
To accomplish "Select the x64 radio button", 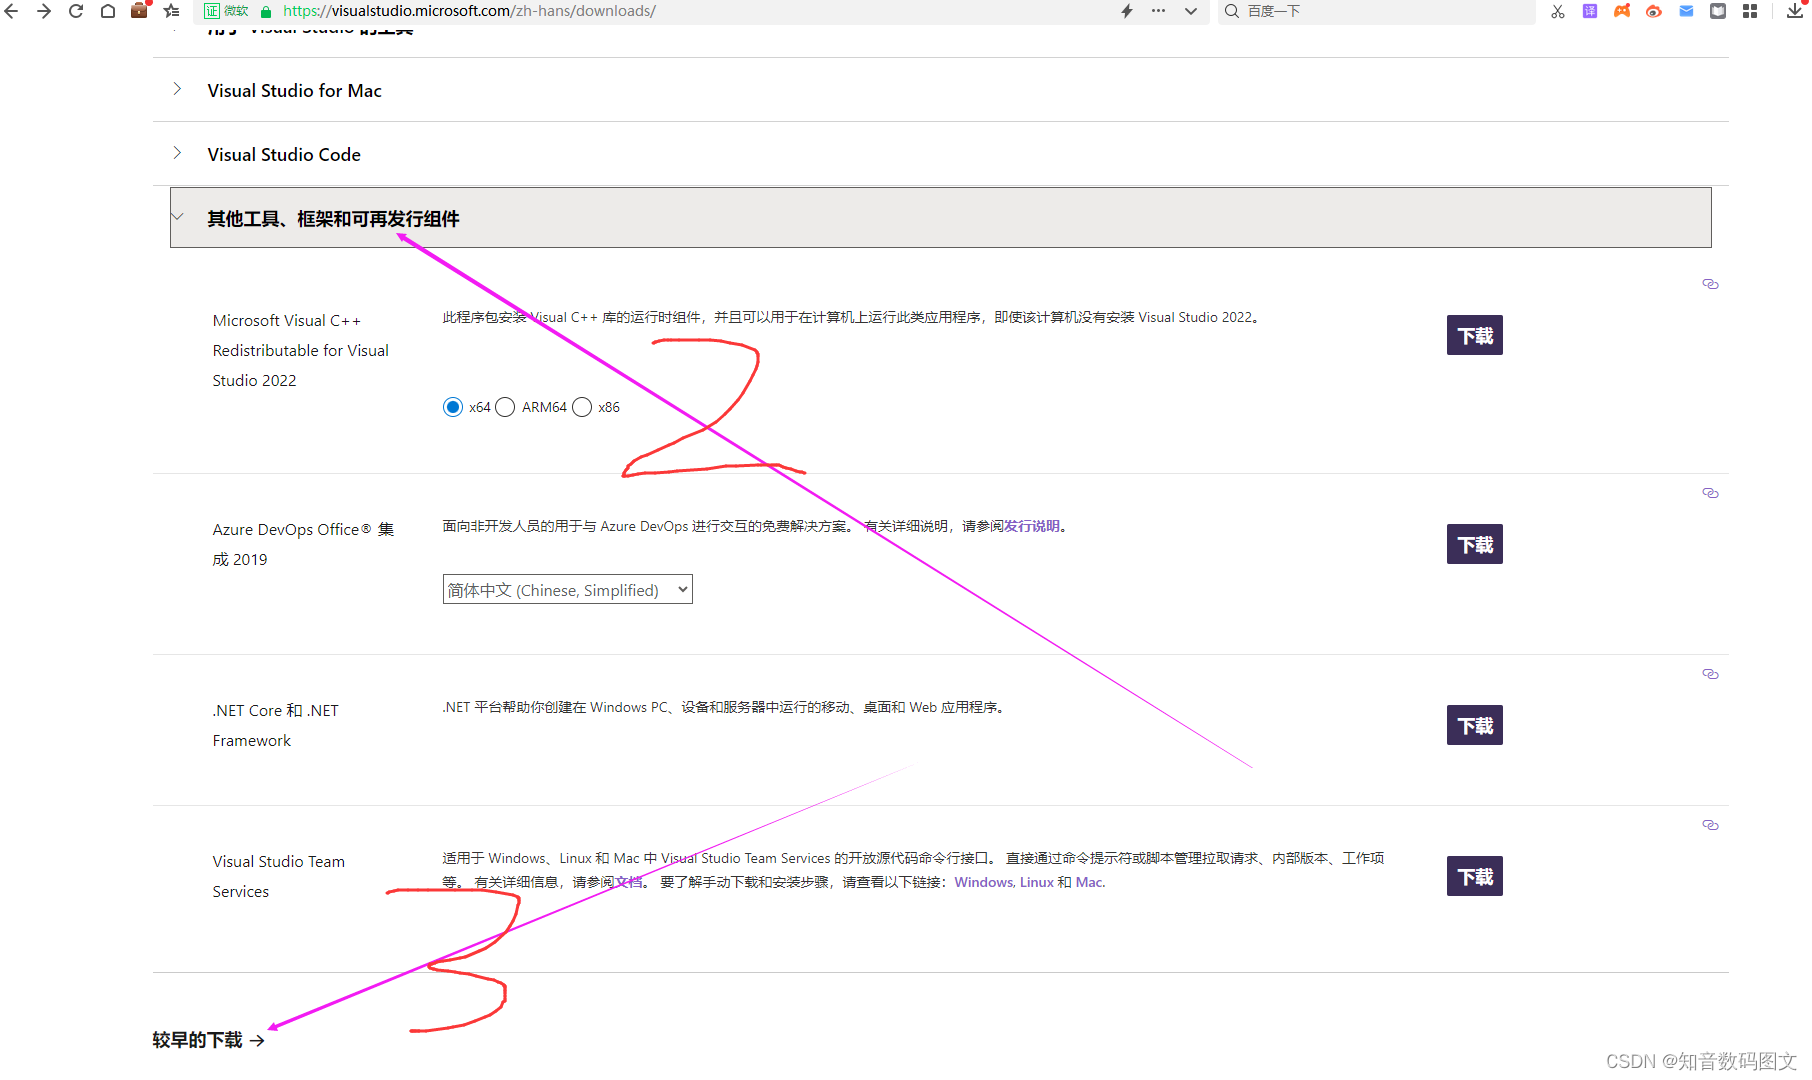I will (453, 407).
